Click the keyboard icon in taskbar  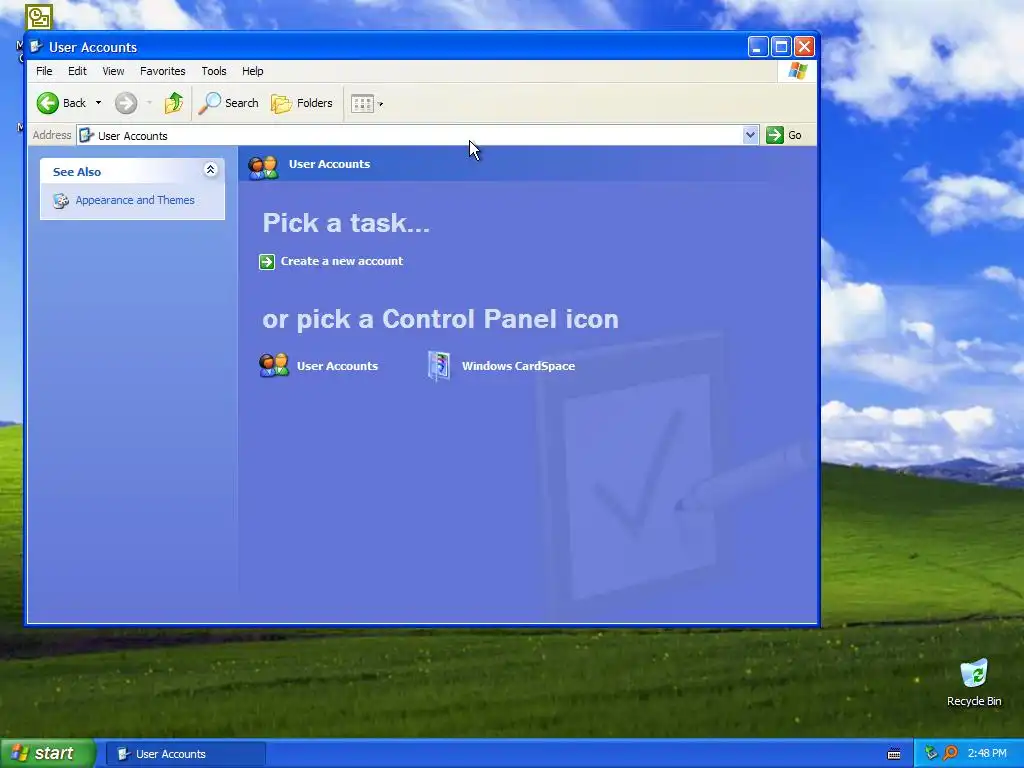tap(894, 754)
